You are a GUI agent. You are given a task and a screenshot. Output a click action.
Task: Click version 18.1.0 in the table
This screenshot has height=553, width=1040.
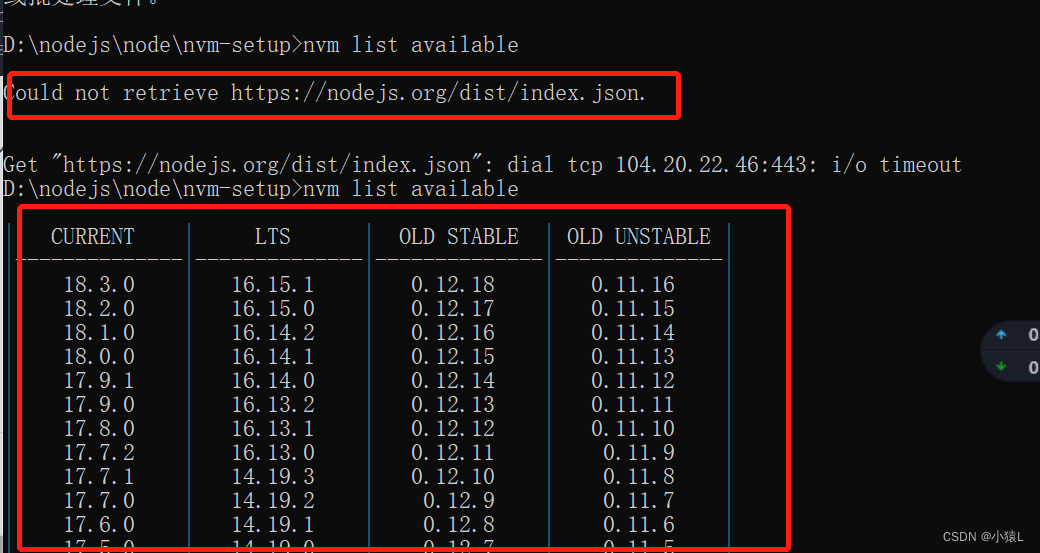coord(99,332)
